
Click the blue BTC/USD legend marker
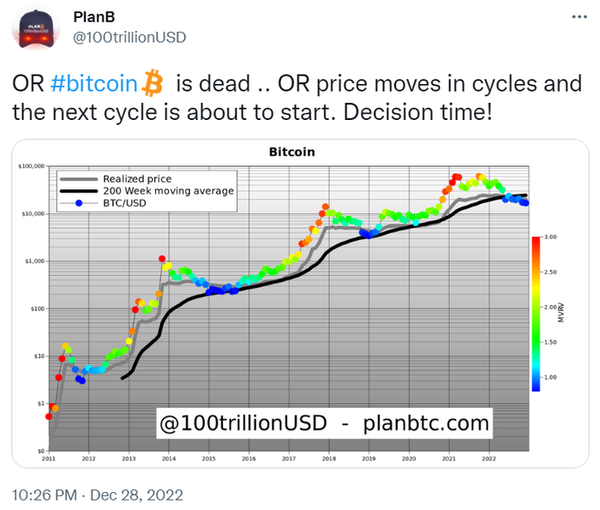pos(77,204)
